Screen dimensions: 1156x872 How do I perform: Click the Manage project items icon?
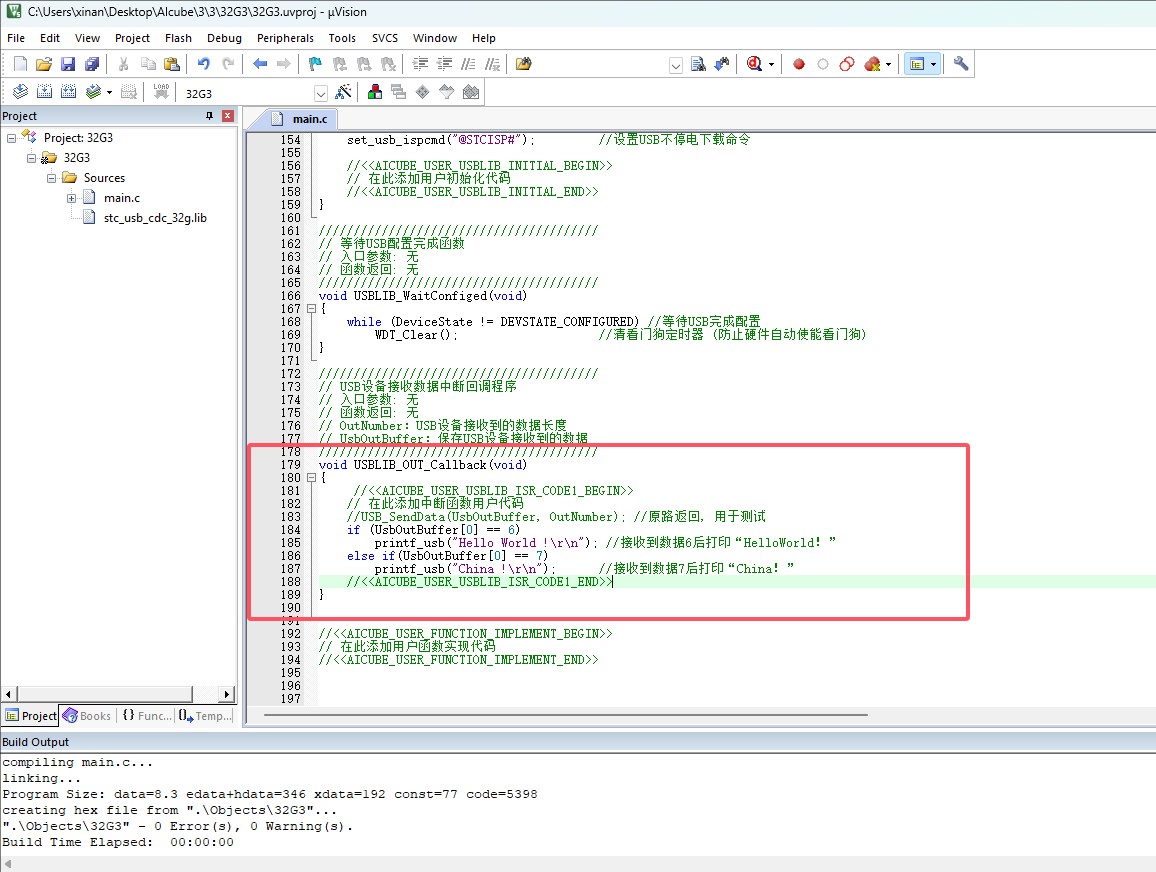[x=375, y=92]
